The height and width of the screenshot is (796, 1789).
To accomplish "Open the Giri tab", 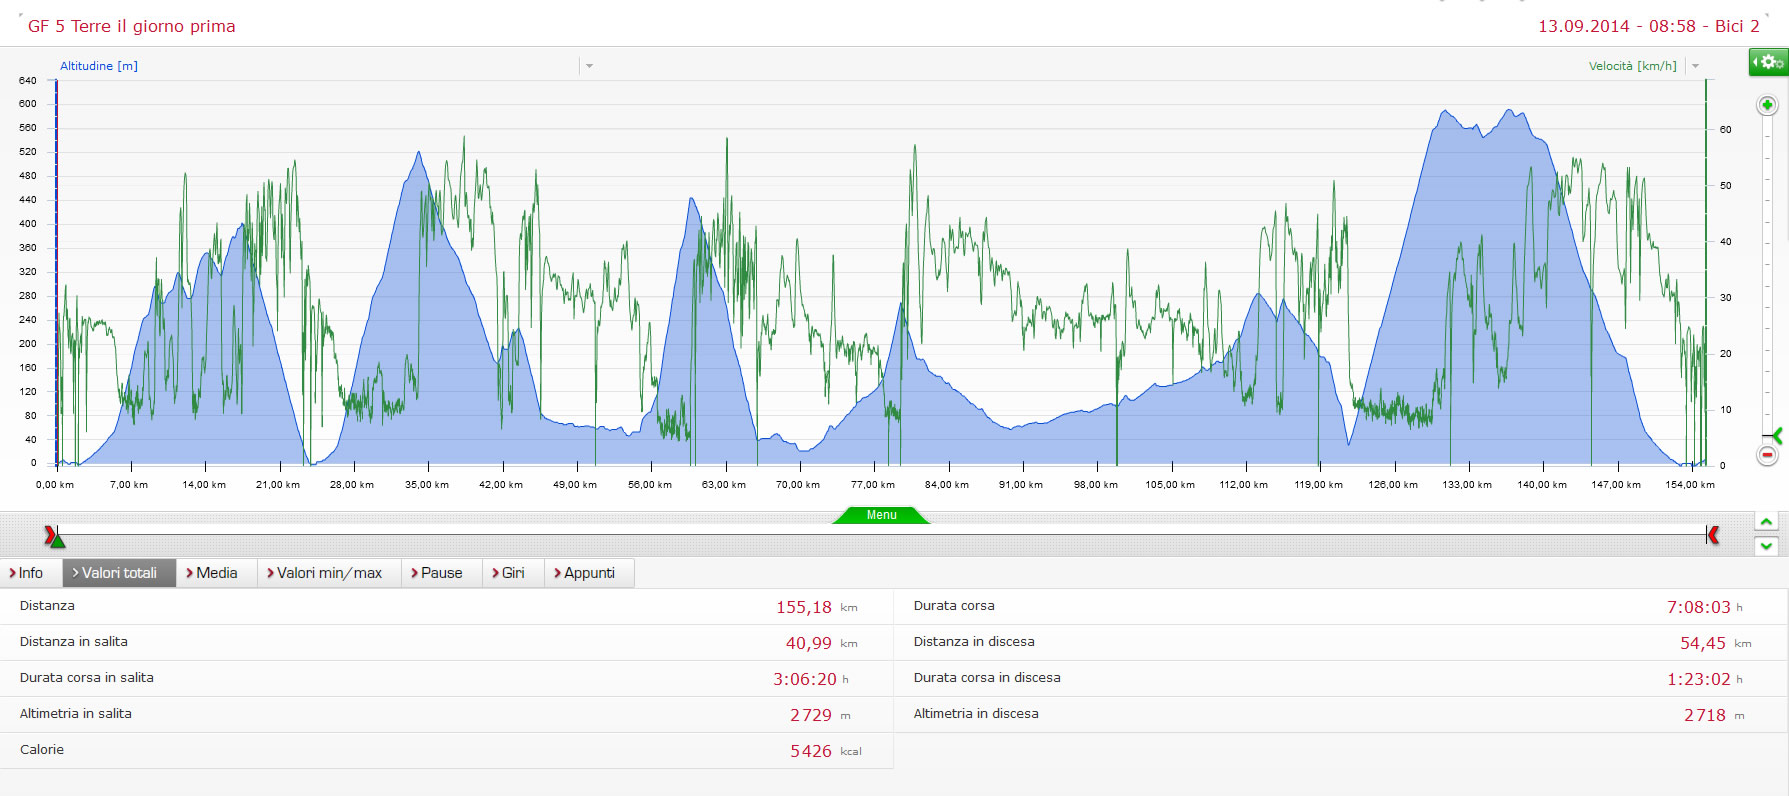I will point(513,573).
